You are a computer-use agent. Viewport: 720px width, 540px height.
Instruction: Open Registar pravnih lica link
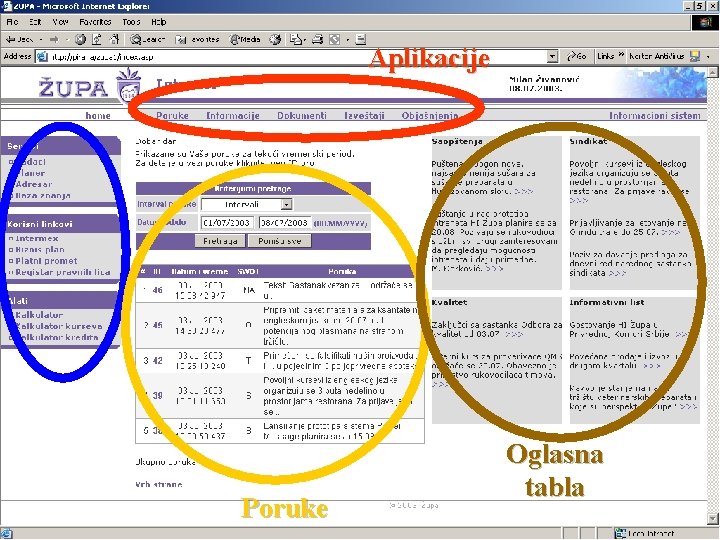[x=62, y=272]
